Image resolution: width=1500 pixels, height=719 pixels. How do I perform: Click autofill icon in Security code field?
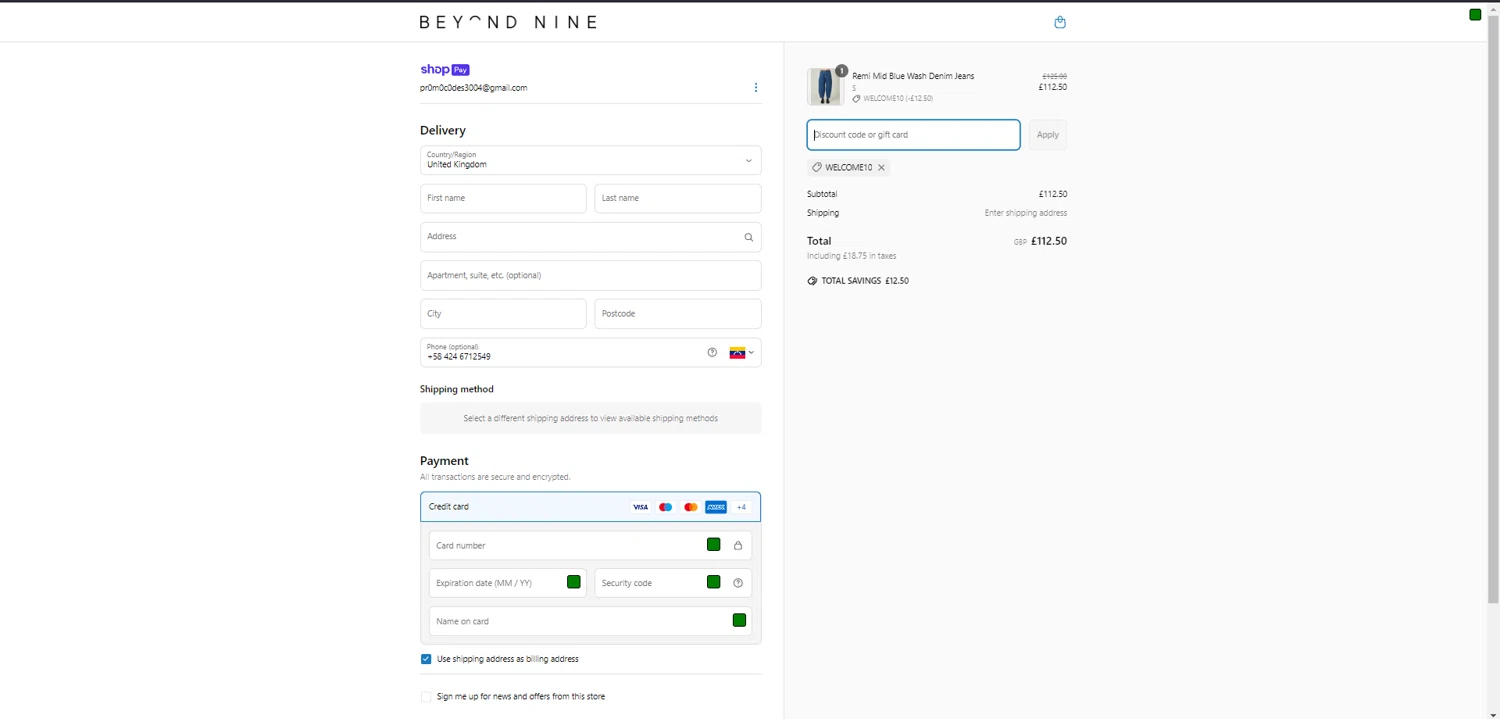point(714,582)
